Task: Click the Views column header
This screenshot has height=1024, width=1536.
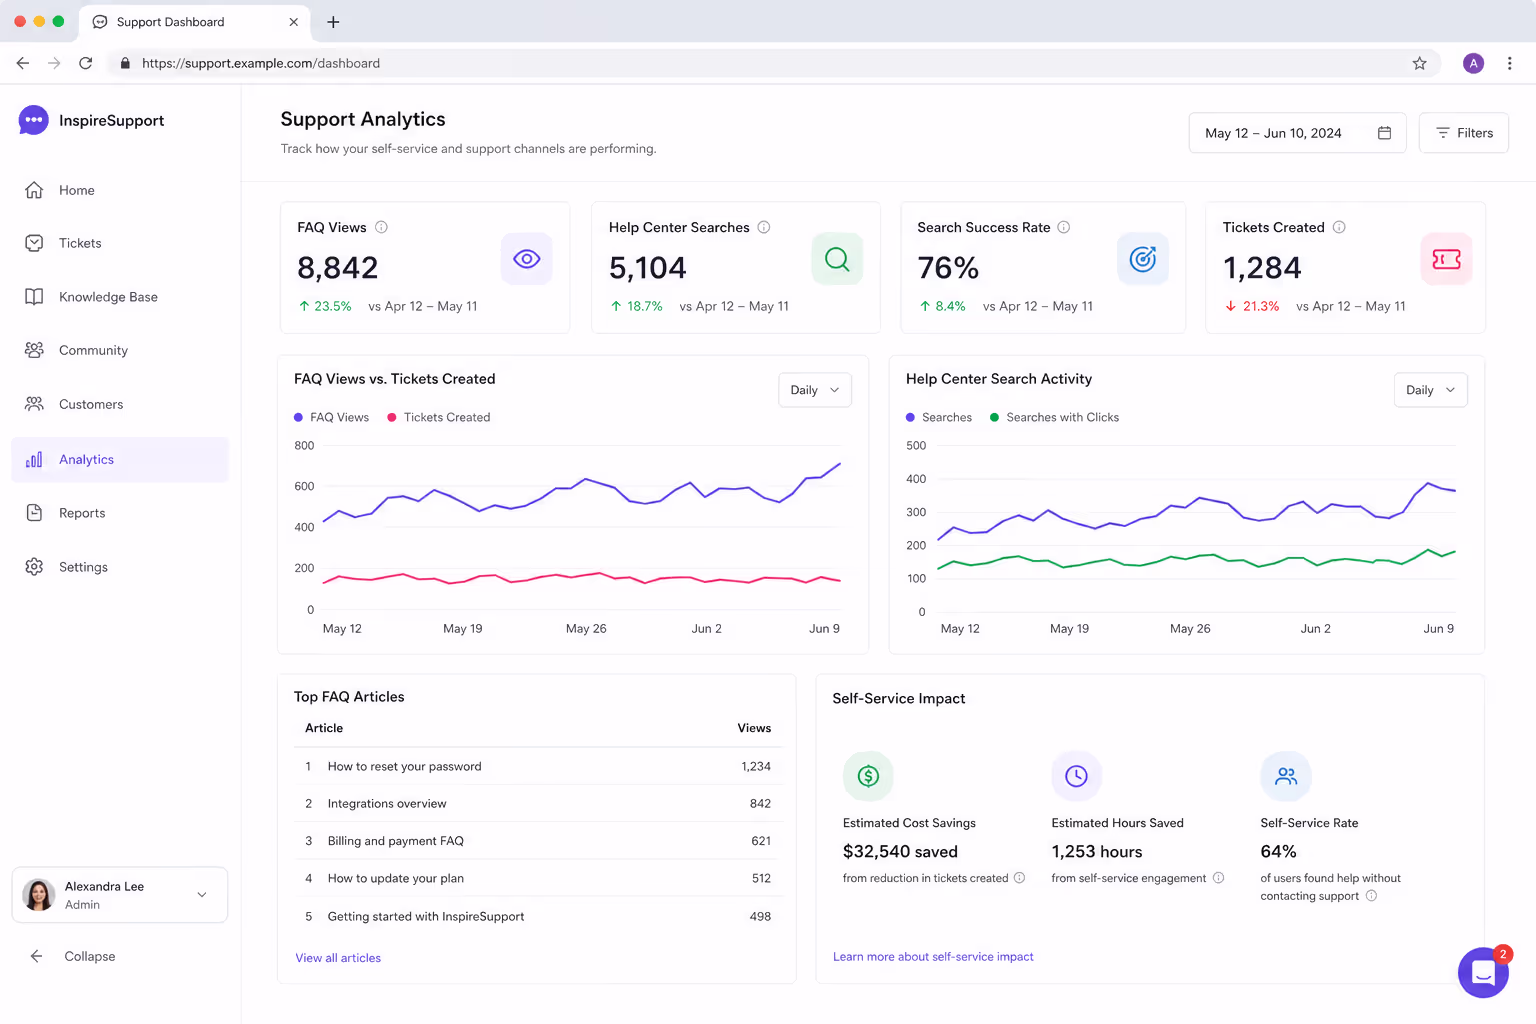Action: pos(754,728)
